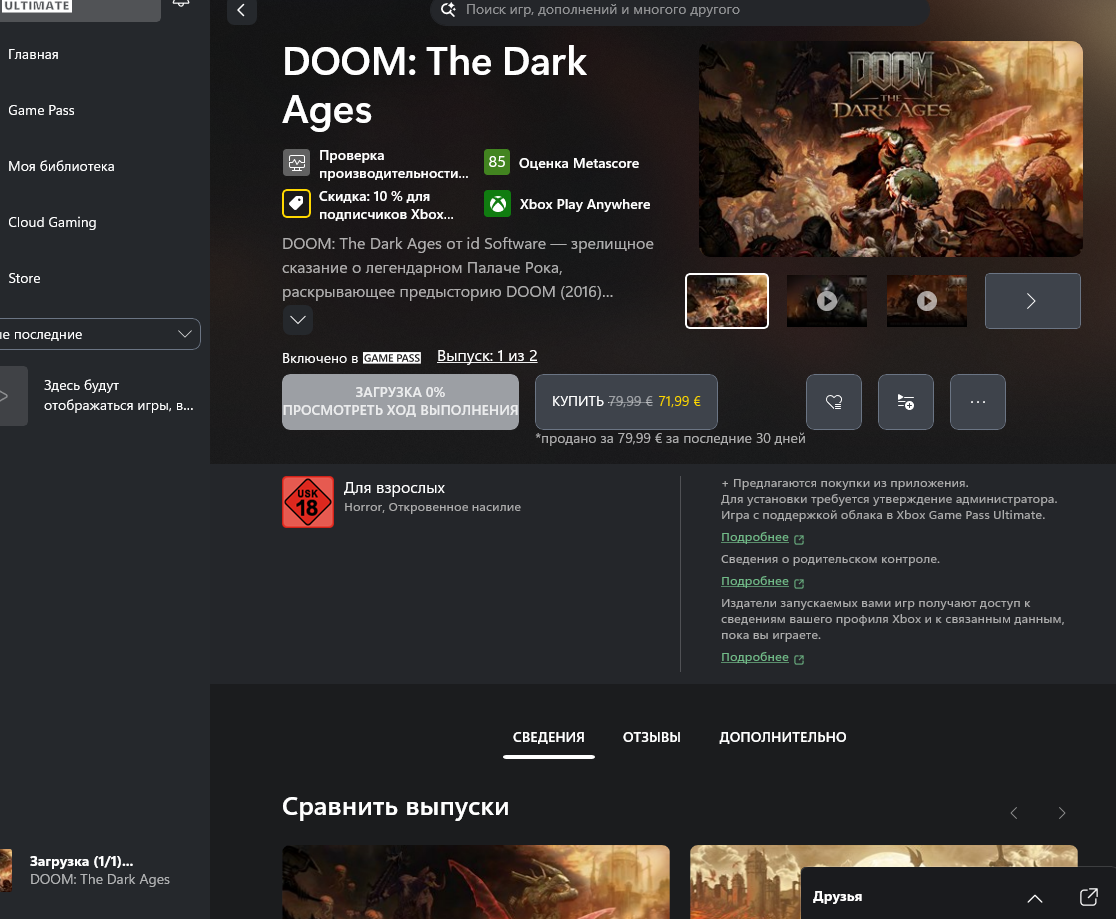The image size is (1116, 919).
Task: Go to previous editions arrow
Action: click(x=1014, y=813)
